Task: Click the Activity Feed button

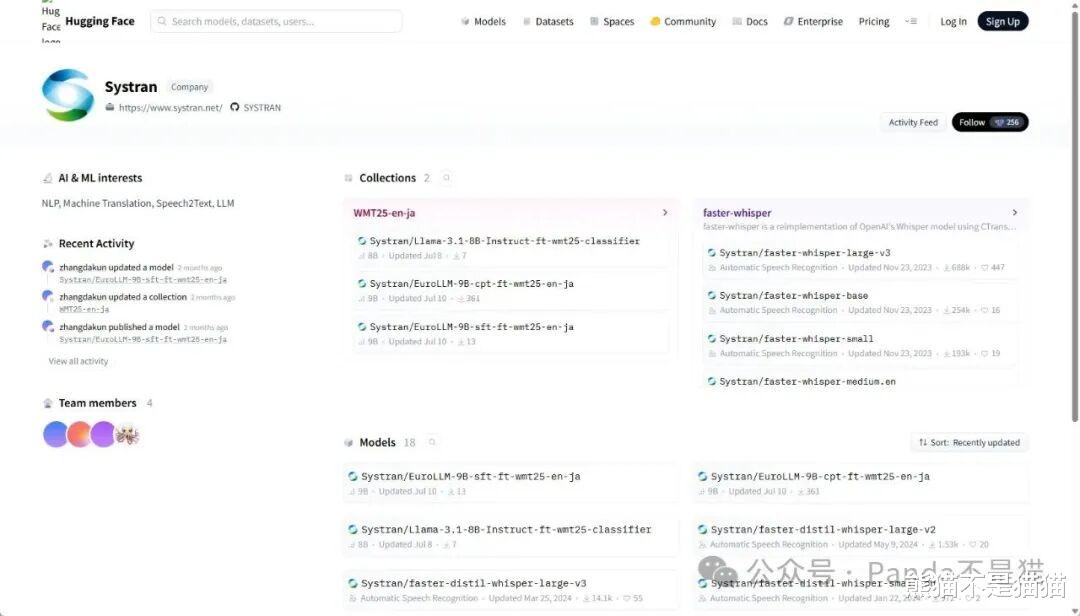Action: 913,122
